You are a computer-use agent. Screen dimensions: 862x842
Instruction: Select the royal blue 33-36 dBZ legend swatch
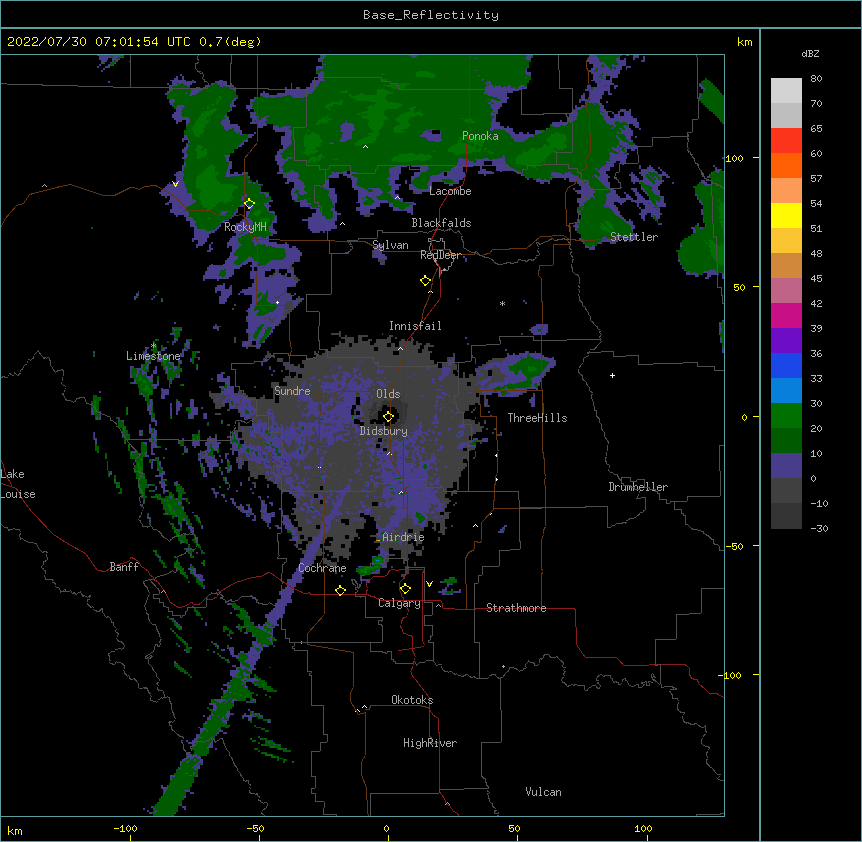click(x=786, y=365)
